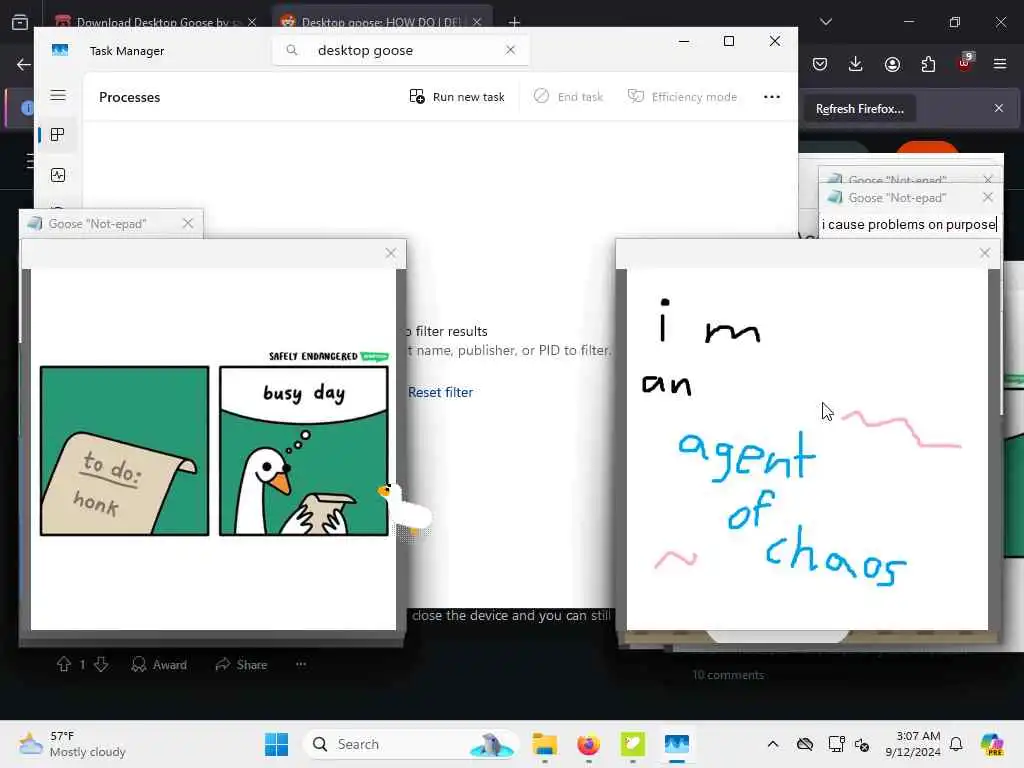
Task: Click the network display tray icon
Action: [836, 744]
